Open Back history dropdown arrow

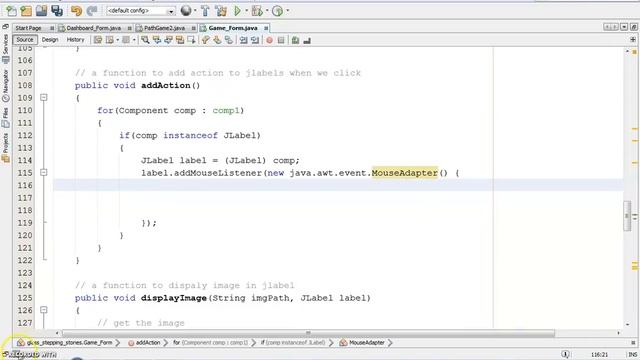coord(118,40)
